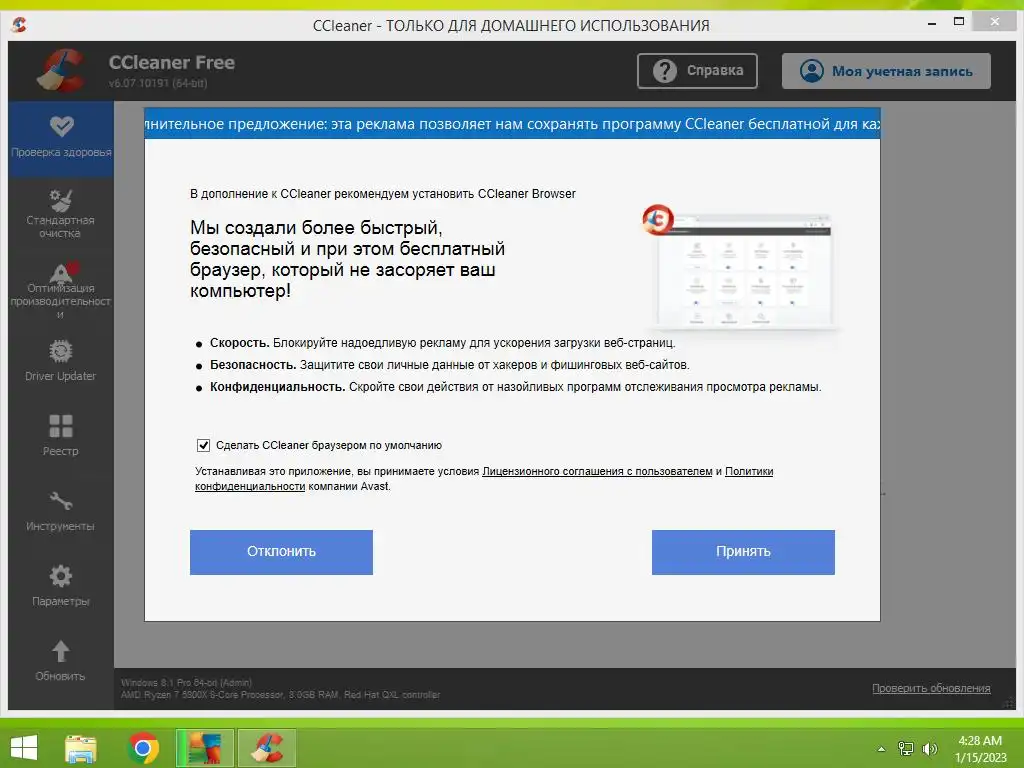Viewport: 1024px width, 768px height.
Task: Minimize the CCleaner window
Action: (x=932, y=23)
